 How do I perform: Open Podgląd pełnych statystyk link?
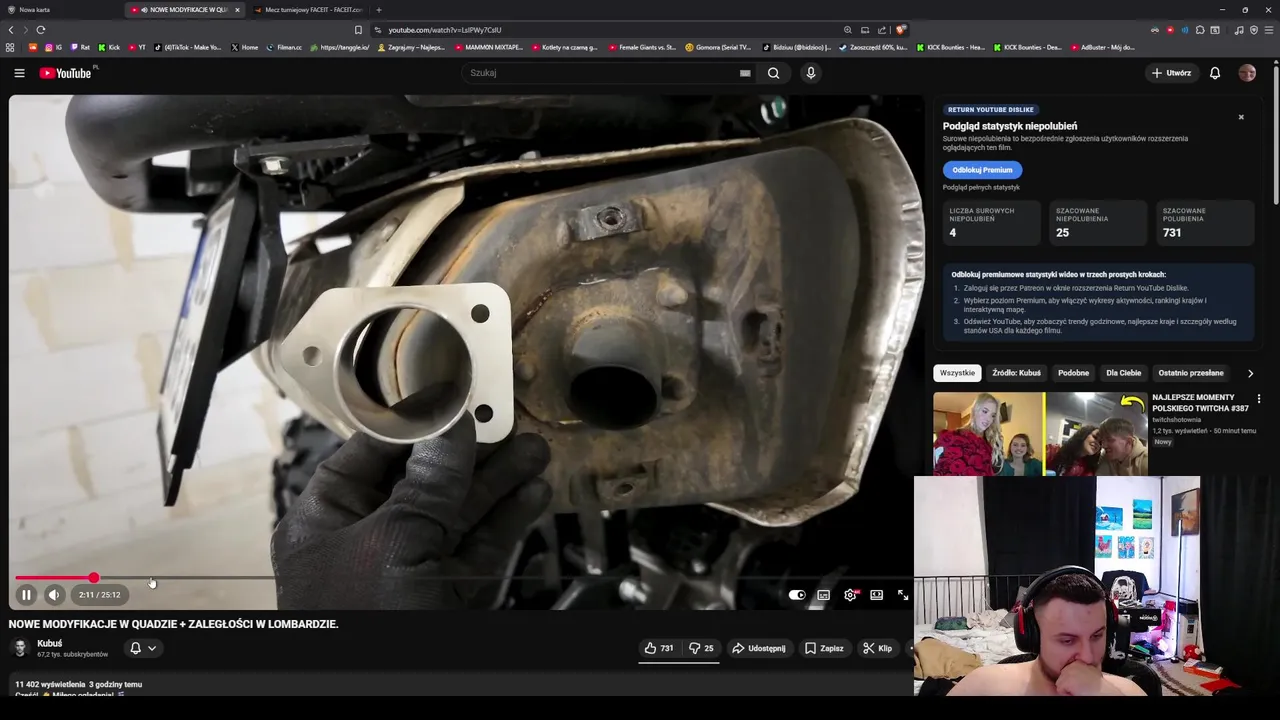pyautogui.click(x=981, y=187)
